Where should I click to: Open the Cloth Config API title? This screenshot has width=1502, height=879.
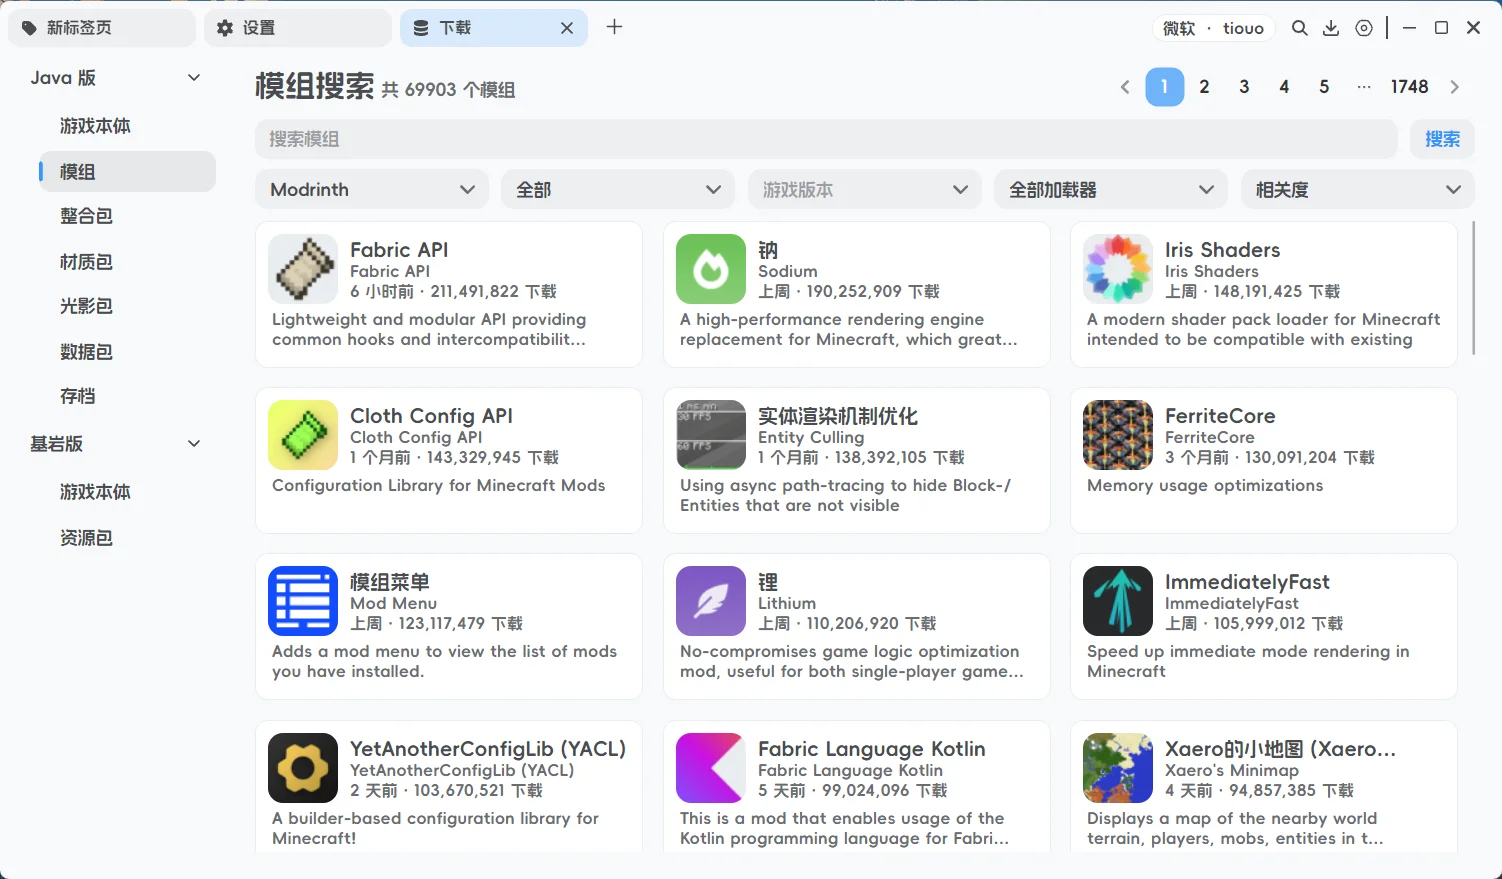click(x=431, y=416)
